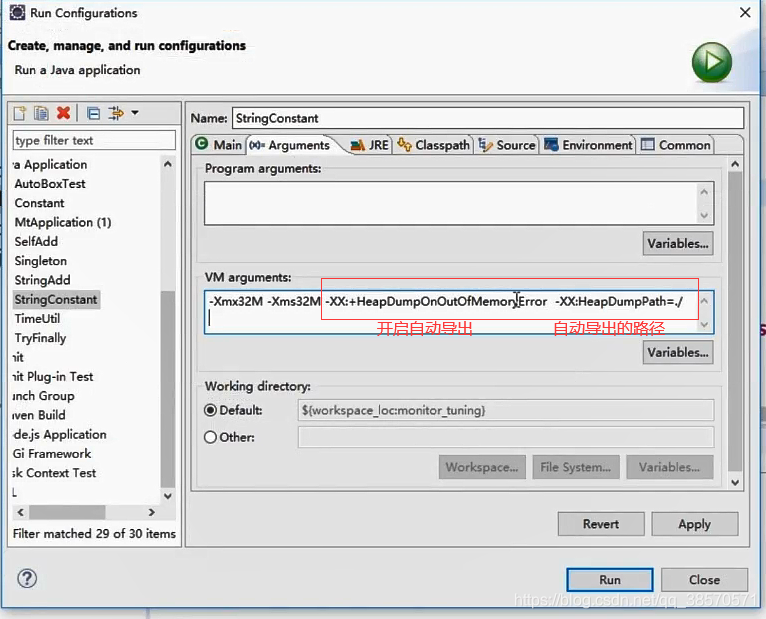This screenshot has height=619, width=766.
Task: Select AutoBoxTest configuration
Action: pos(50,184)
